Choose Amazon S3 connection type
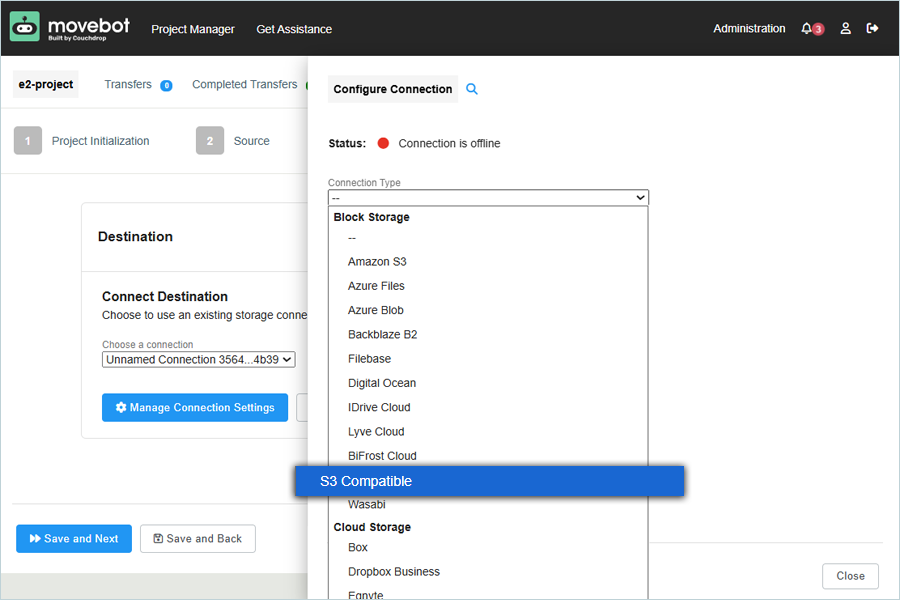Screen dimensions: 900x600 point(377,262)
